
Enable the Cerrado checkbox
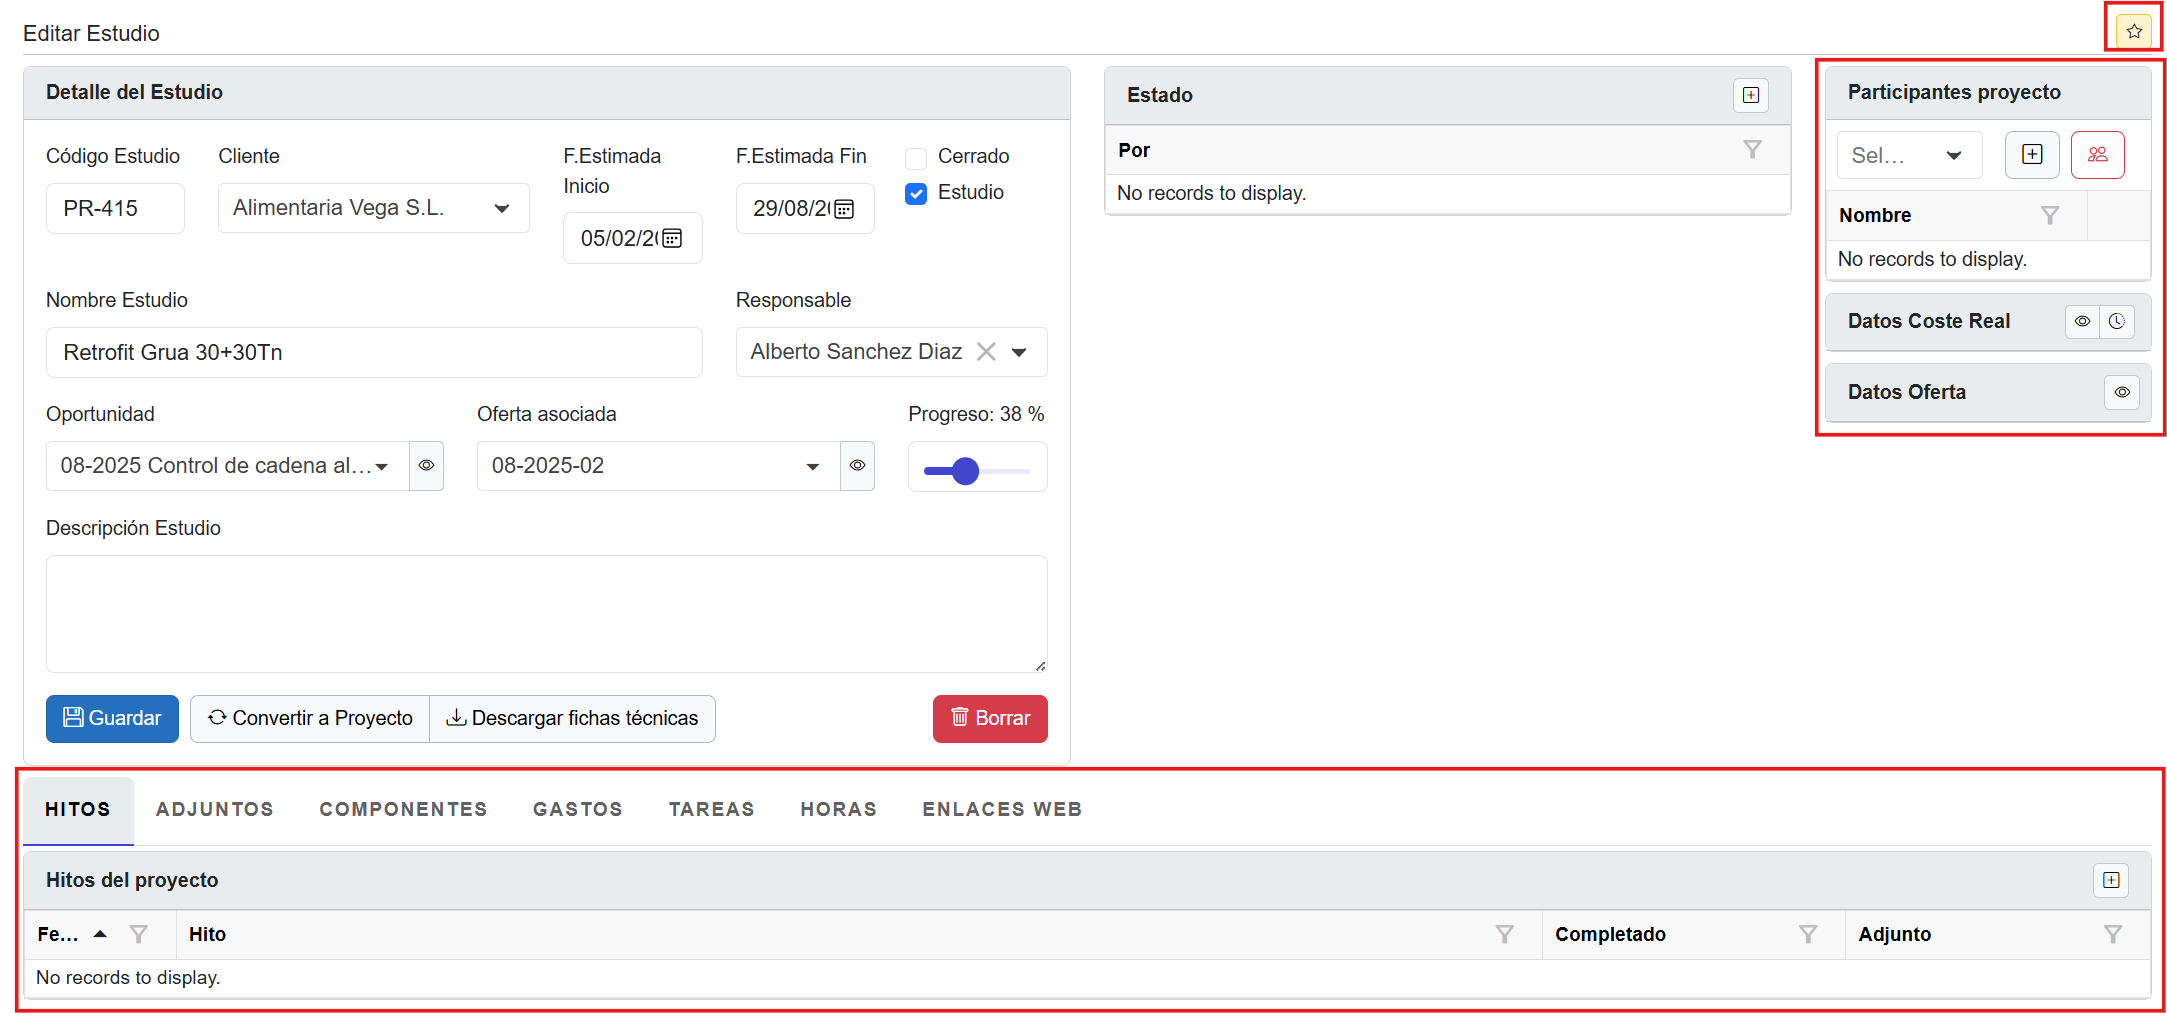click(x=916, y=158)
